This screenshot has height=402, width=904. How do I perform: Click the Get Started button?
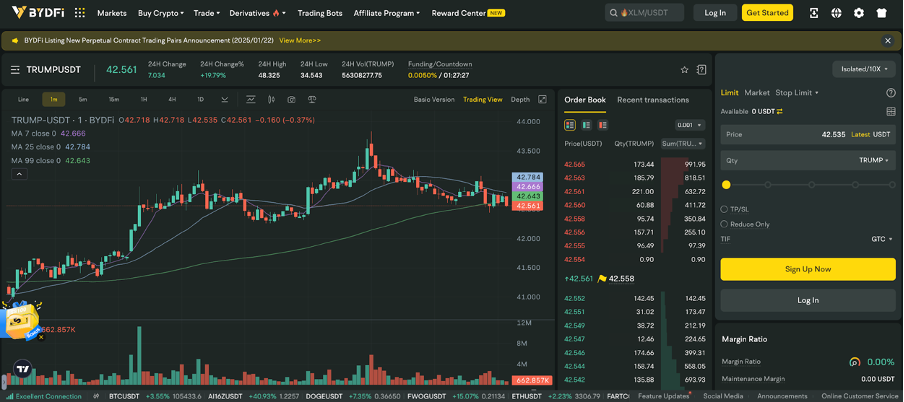click(x=767, y=13)
